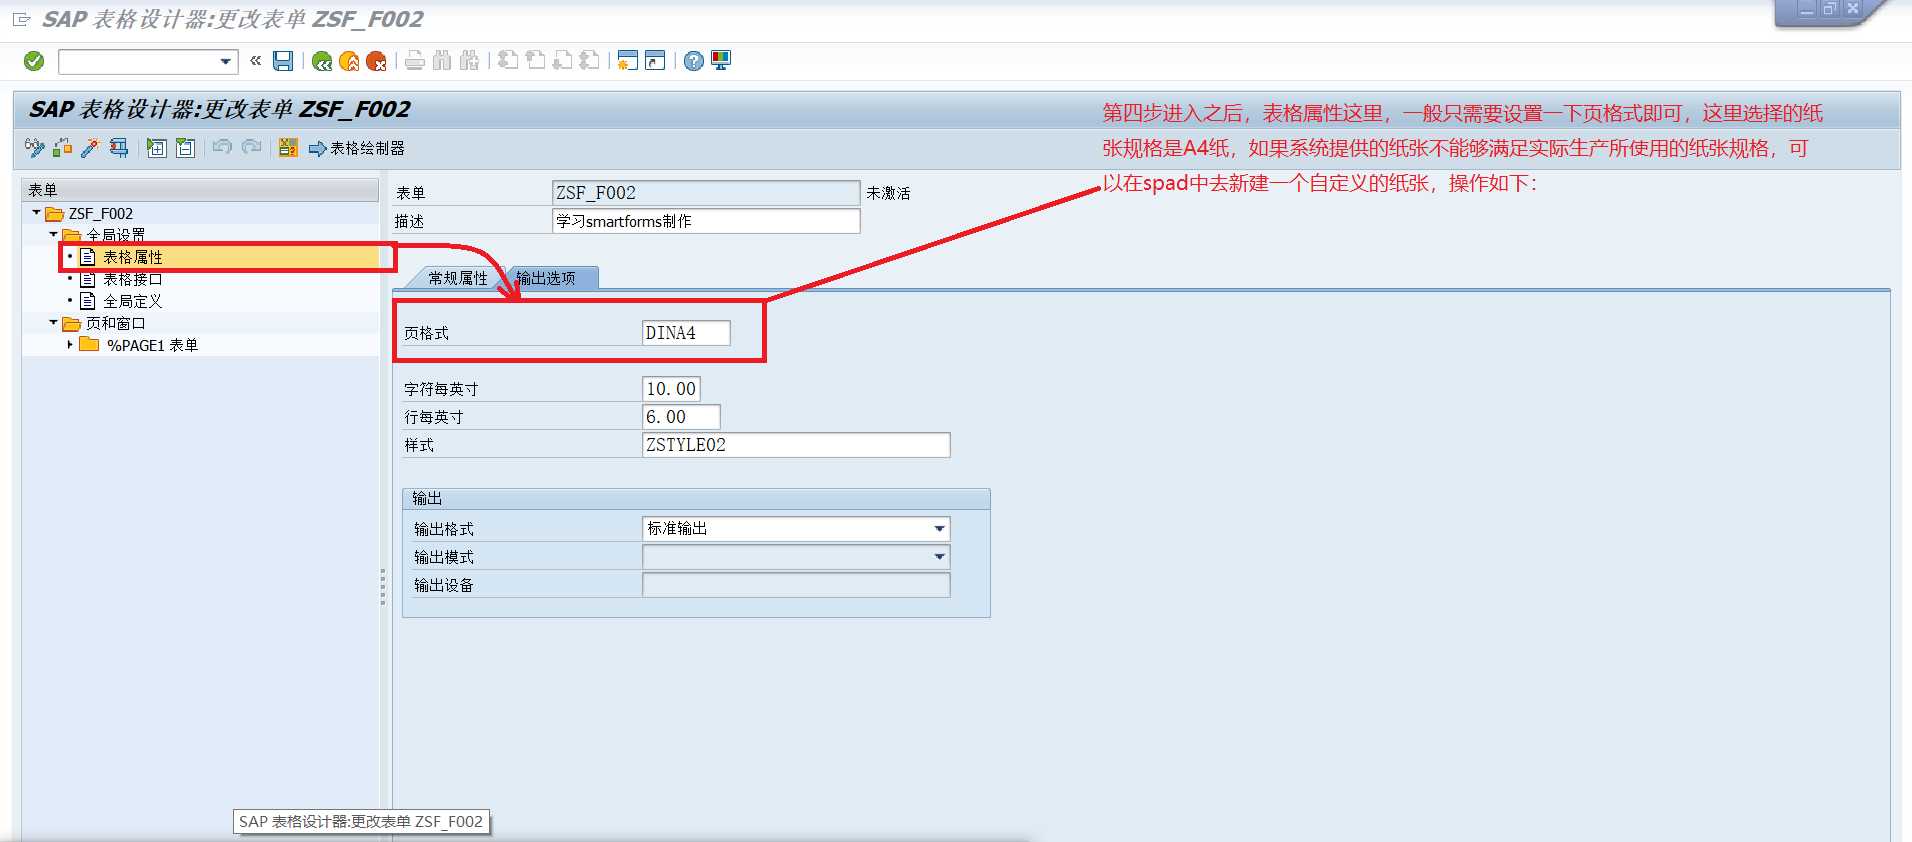Screen dimensions: 1912x842
Task: Select the 表格属性 tree item
Action: click(x=132, y=257)
